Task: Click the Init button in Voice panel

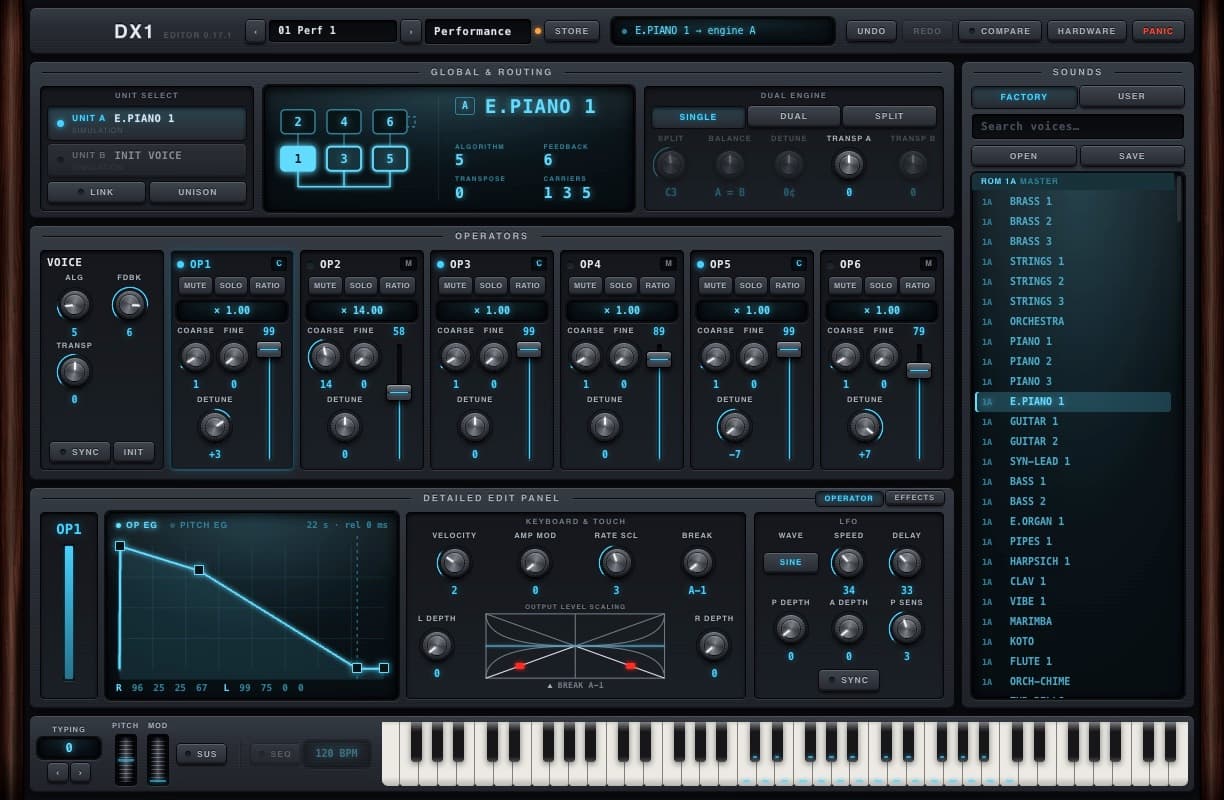Action: [134, 452]
